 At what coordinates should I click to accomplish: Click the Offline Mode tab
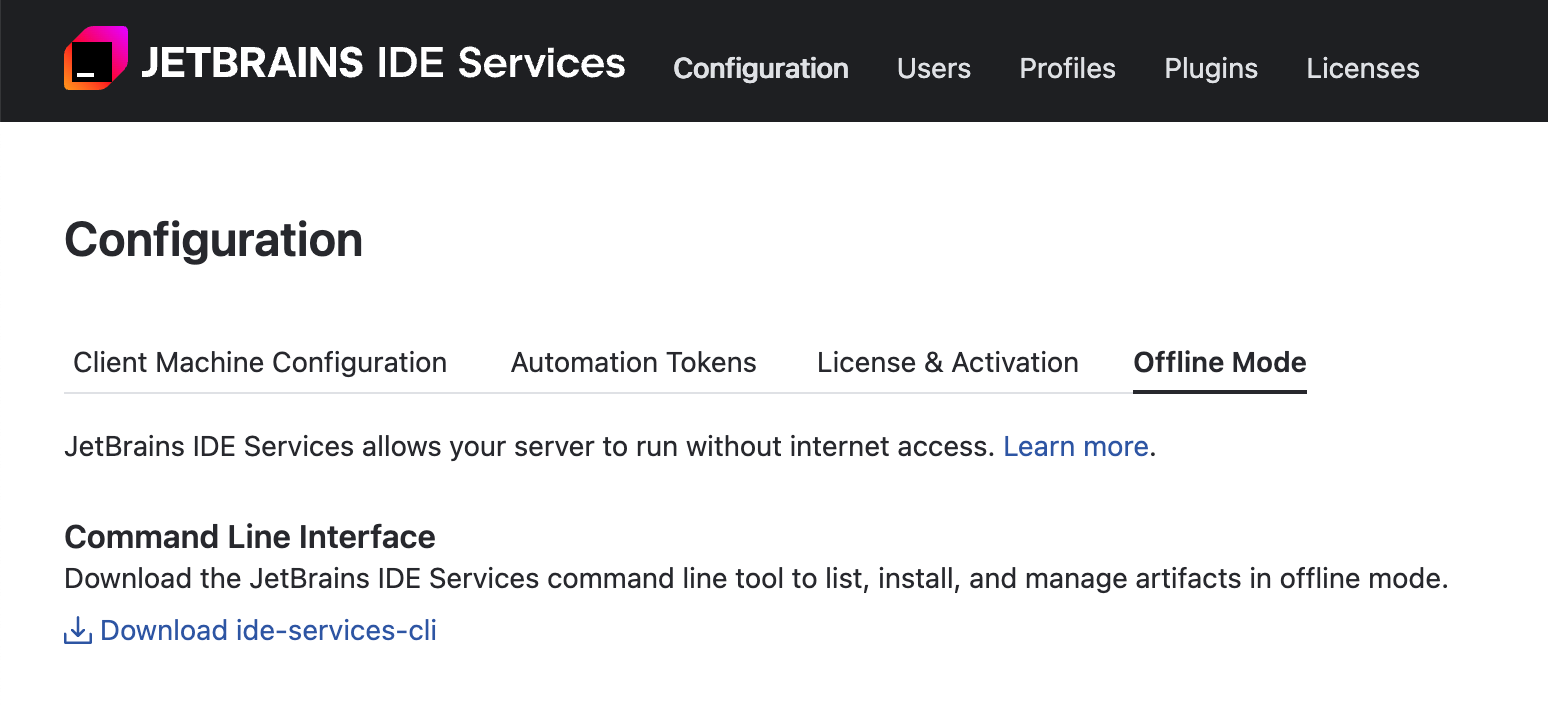tap(1219, 362)
